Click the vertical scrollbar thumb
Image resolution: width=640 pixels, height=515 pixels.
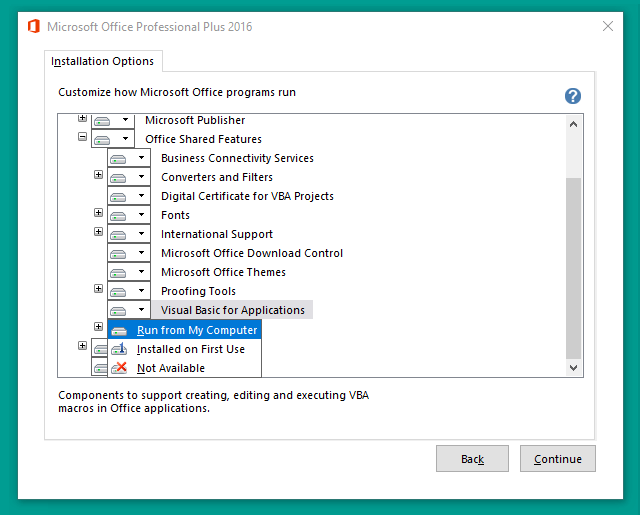[573, 268]
